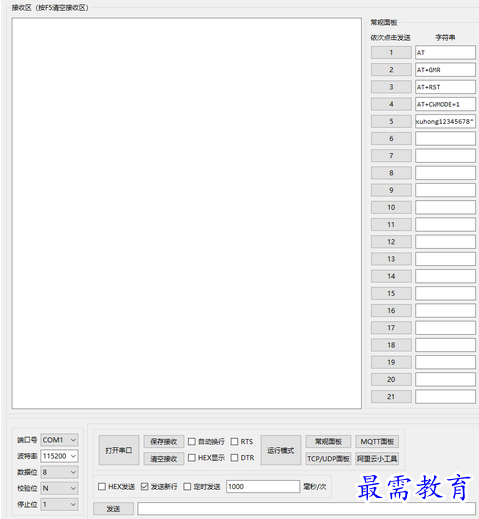This screenshot has width=479, height=519.
Task: Click the 发送 button
Action: (x=113, y=509)
